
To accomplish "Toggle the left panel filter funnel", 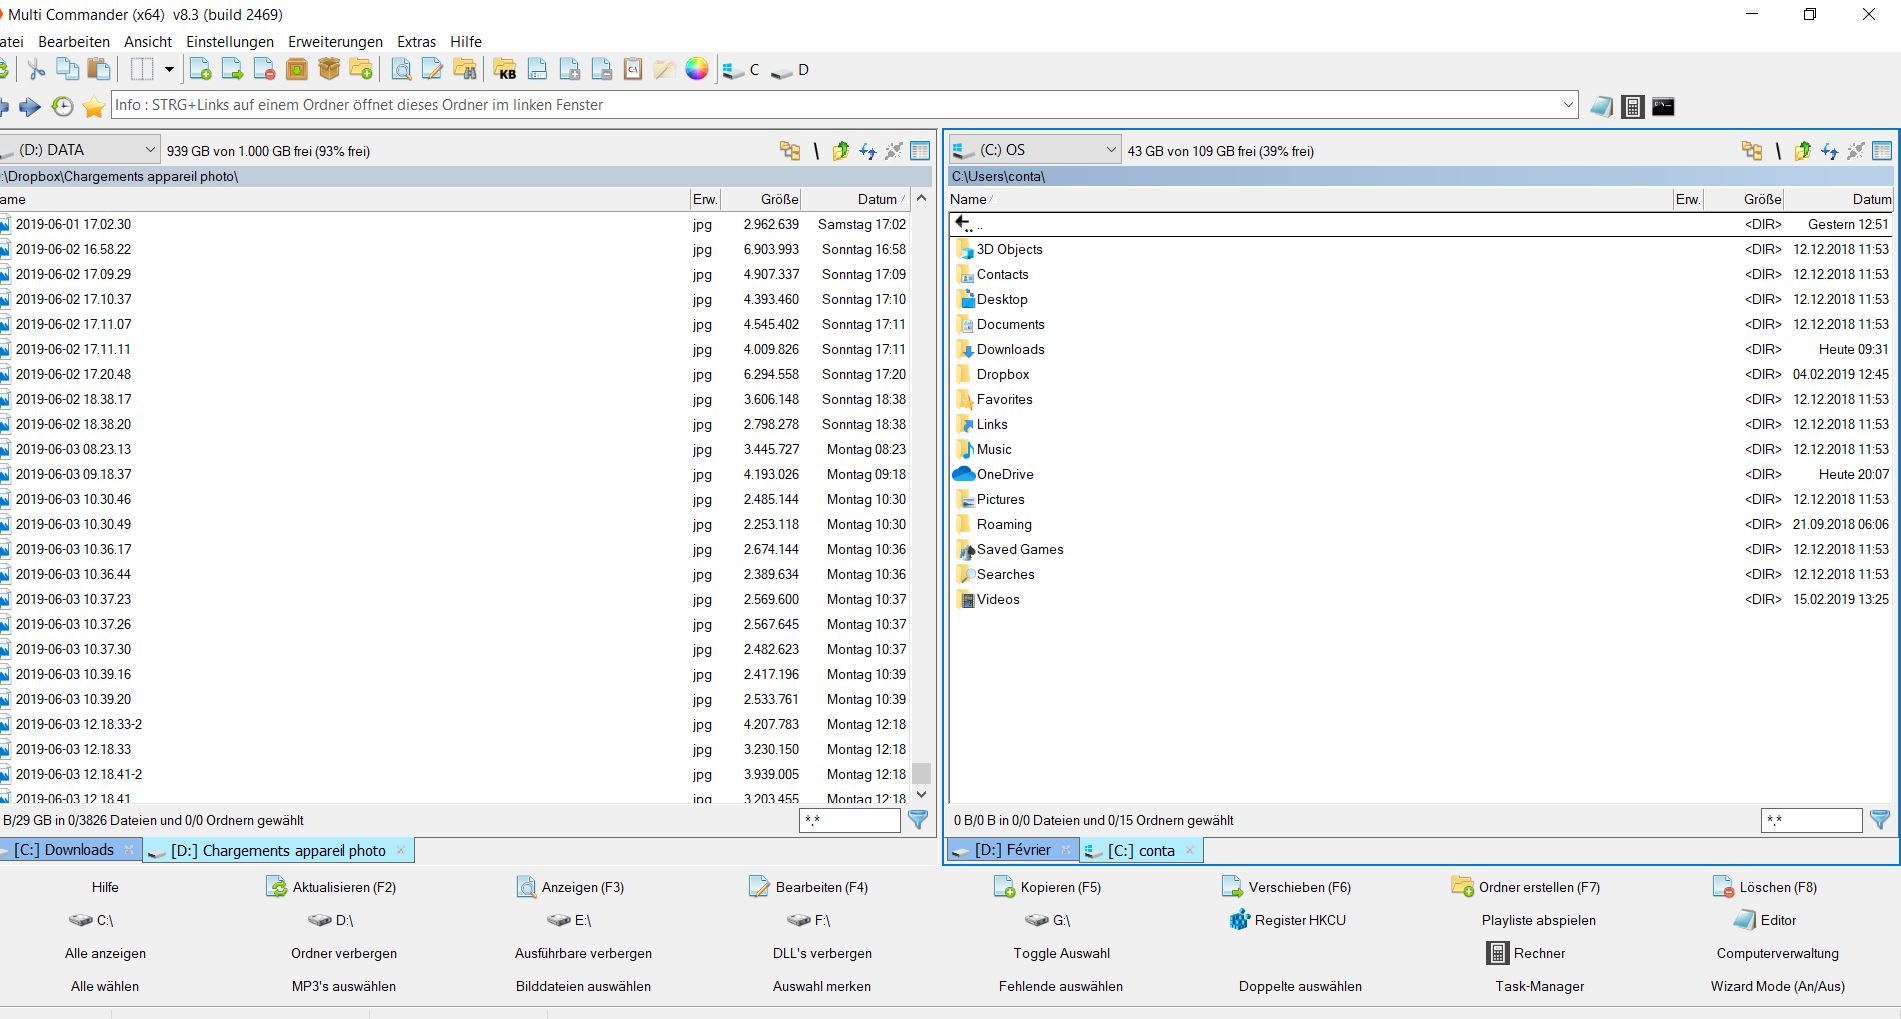I will pyautogui.click(x=917, y=820).
